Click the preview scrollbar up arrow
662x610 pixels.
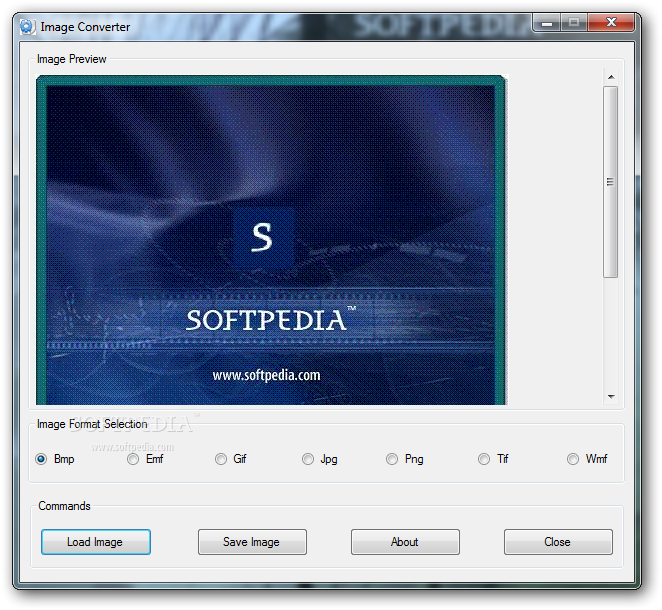pyautogui.click(x=610, y=77)
